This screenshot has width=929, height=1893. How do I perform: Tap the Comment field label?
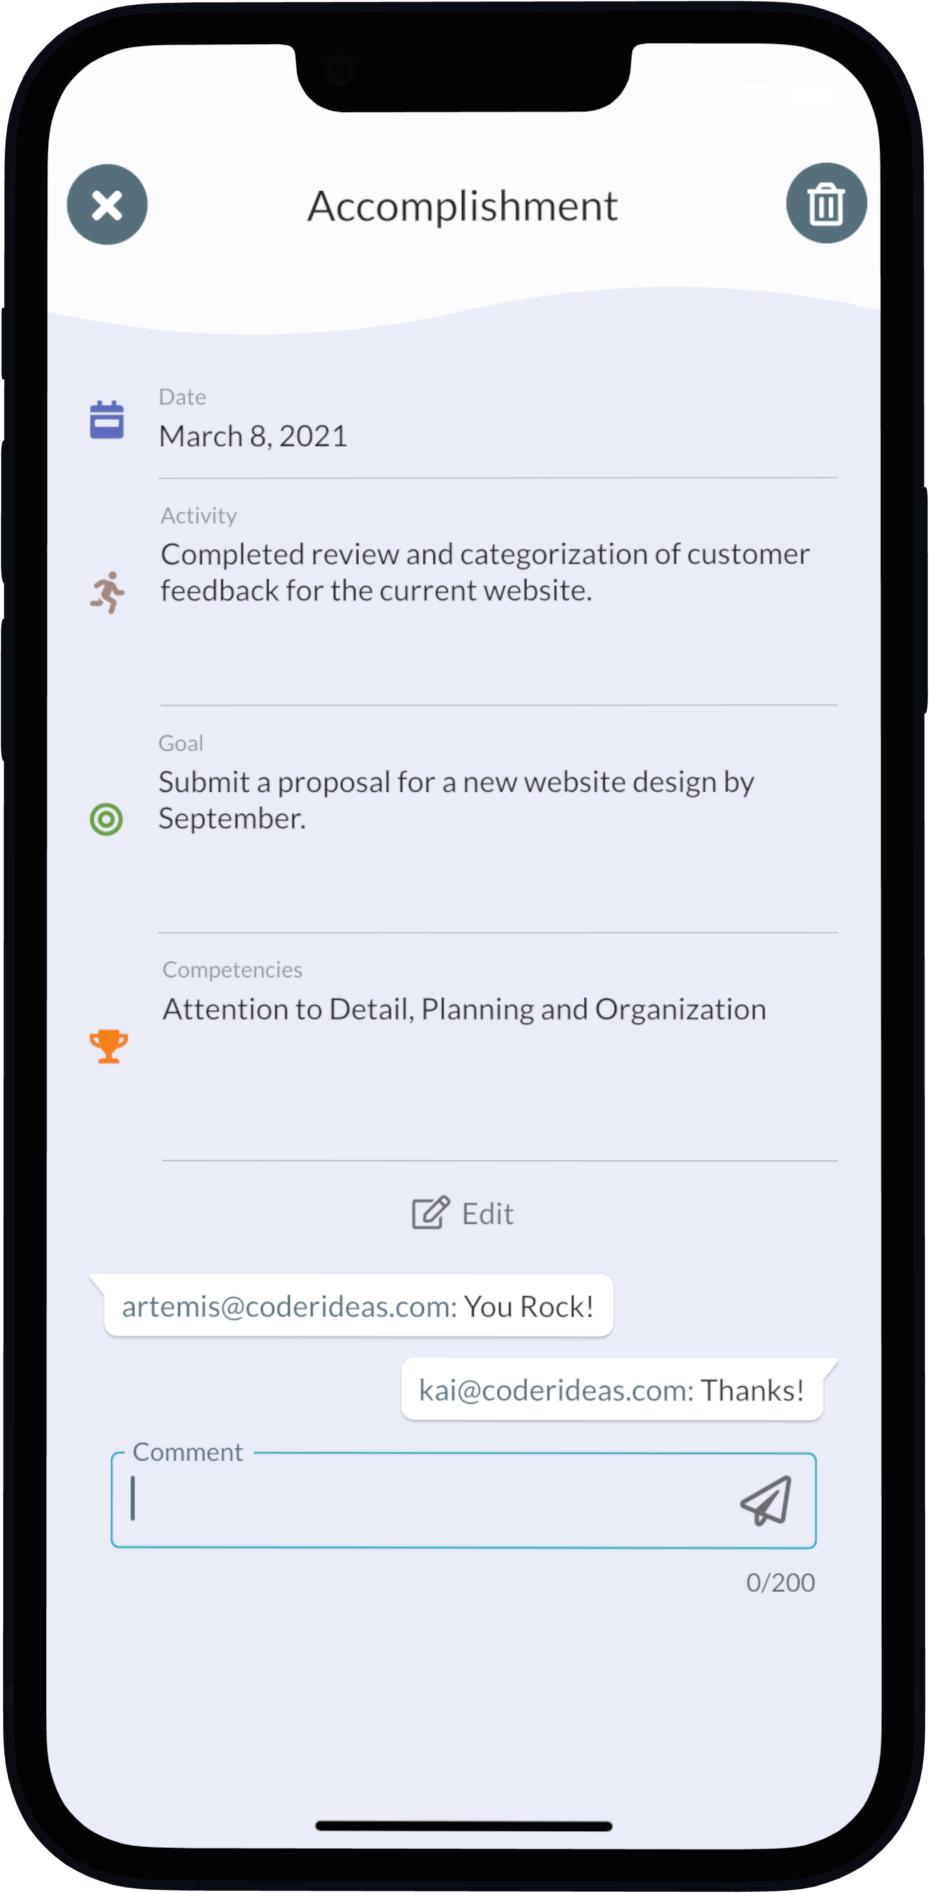(188, 1452)
